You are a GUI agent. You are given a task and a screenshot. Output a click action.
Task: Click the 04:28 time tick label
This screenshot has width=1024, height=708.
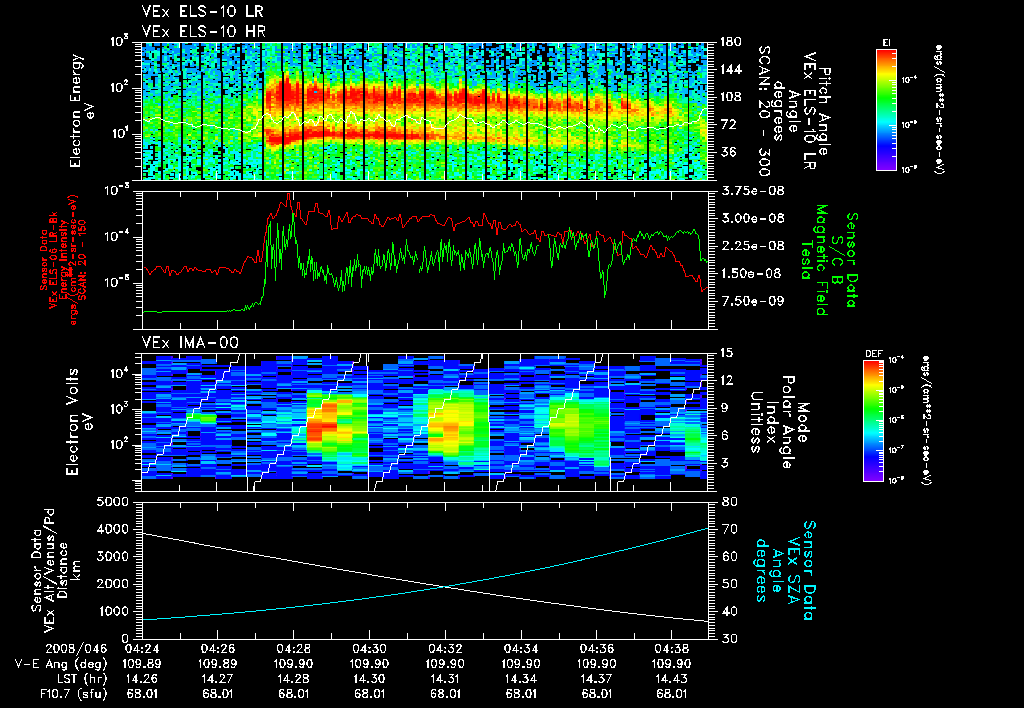(293, 649)
